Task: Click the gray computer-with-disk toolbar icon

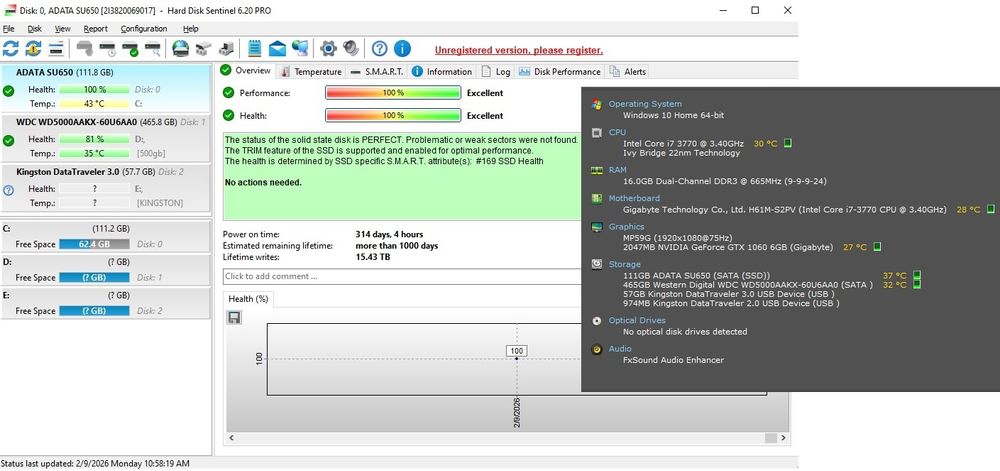Action: point(226,48)
